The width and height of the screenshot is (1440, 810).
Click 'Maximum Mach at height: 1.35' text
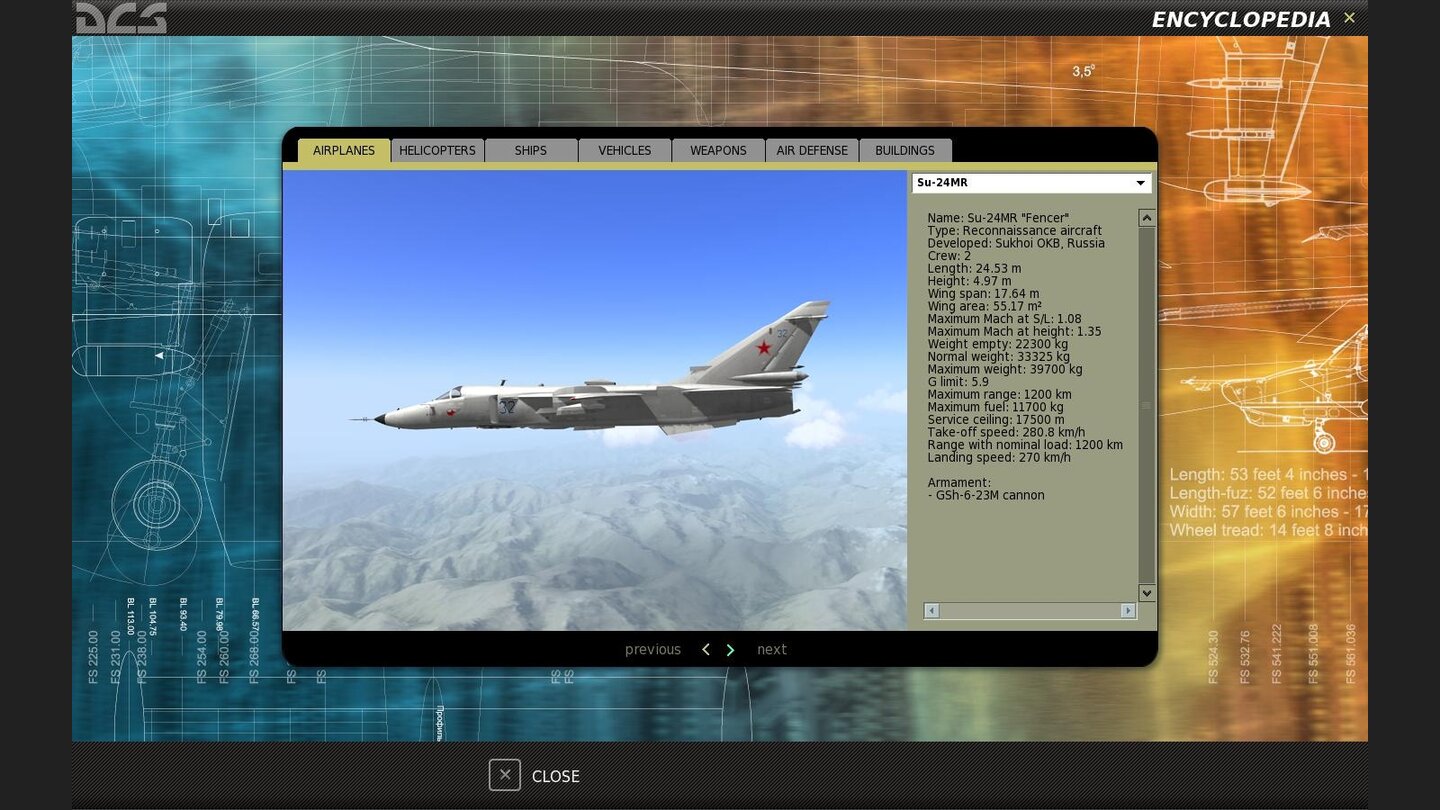(x=1014, y=332)
